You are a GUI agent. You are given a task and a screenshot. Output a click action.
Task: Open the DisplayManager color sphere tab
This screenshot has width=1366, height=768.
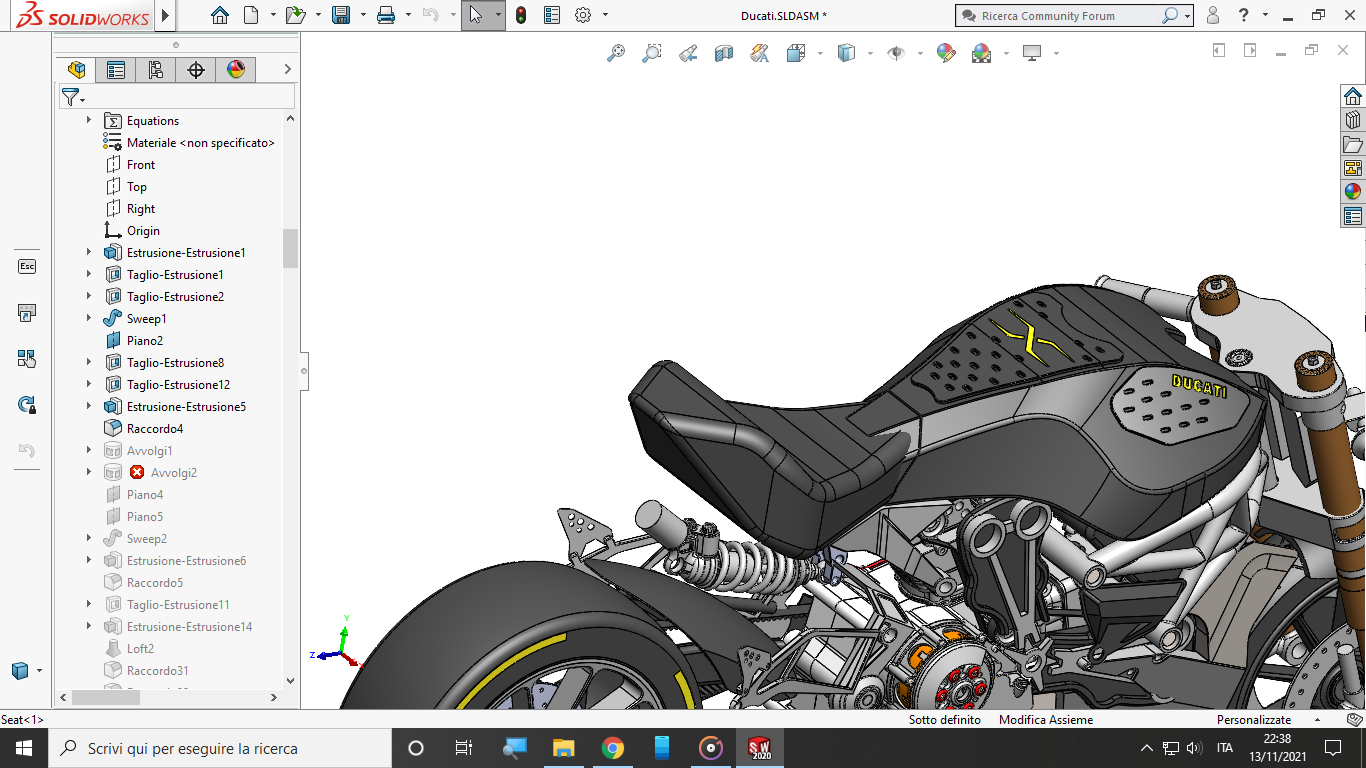coord(236,69)
